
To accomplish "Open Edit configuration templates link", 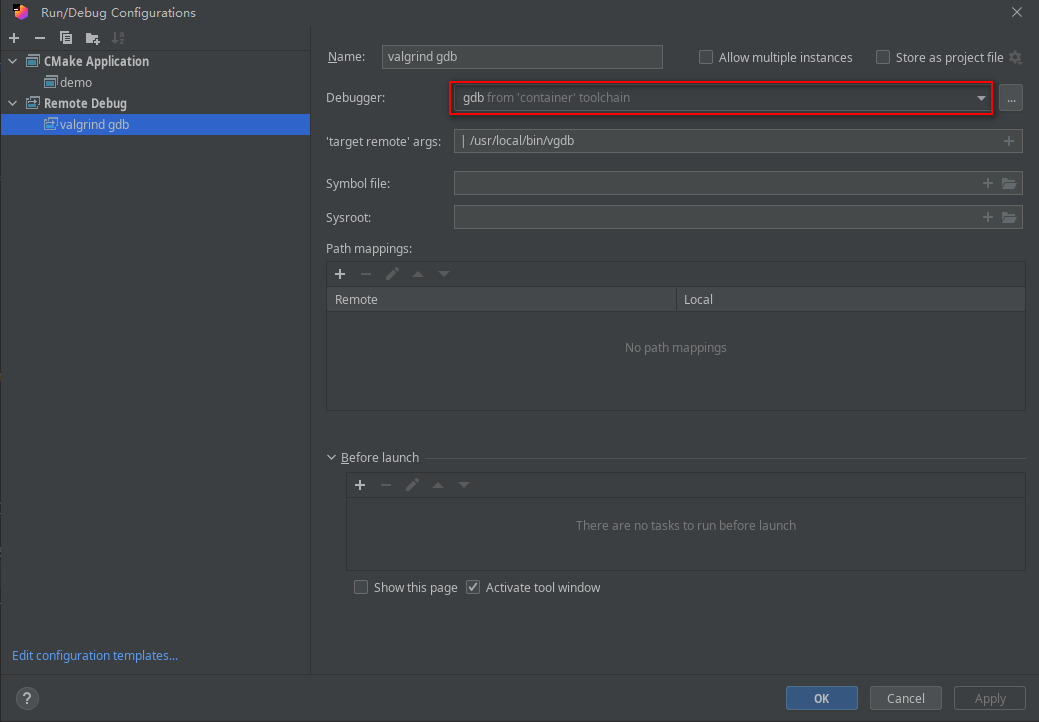I will (x=95, y=656).
